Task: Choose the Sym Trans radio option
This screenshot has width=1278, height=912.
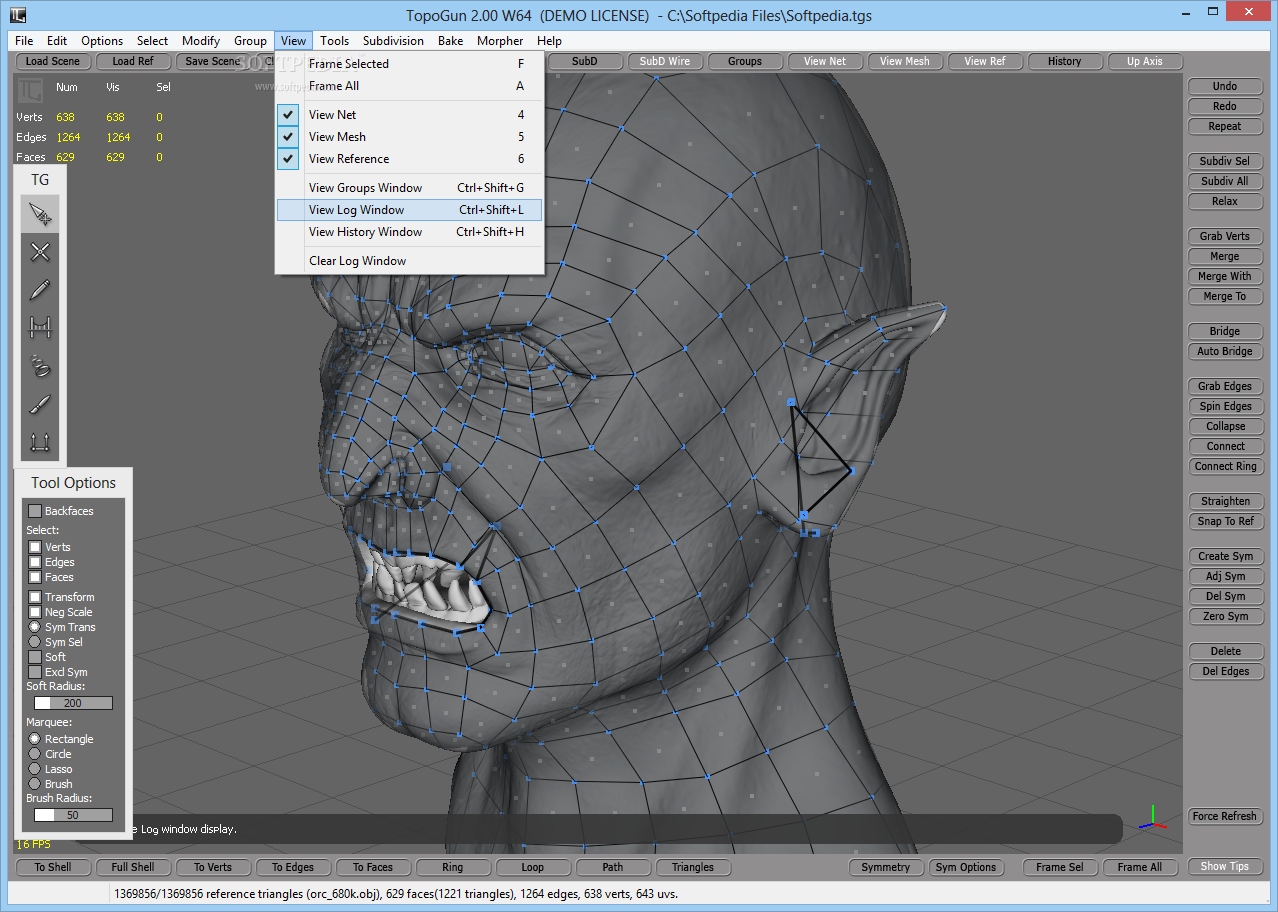Action: tap(35, 627)
